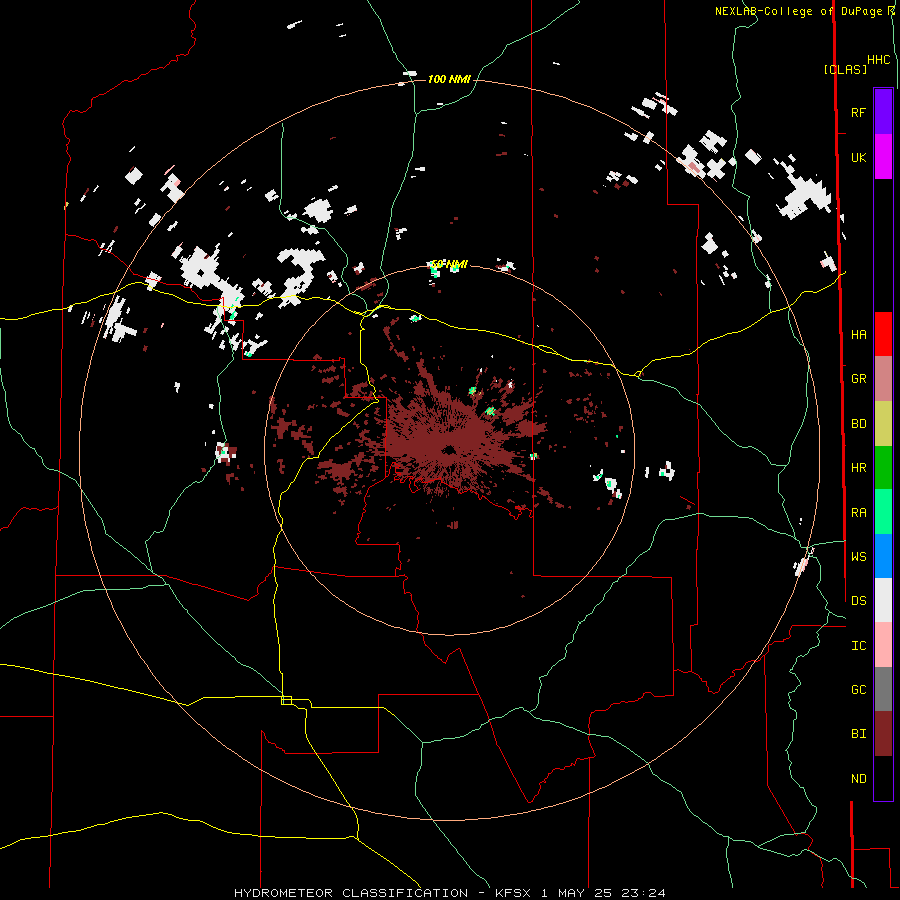
Task: Click the 100 NMI range ring label
Action: [x=449, y=79]
